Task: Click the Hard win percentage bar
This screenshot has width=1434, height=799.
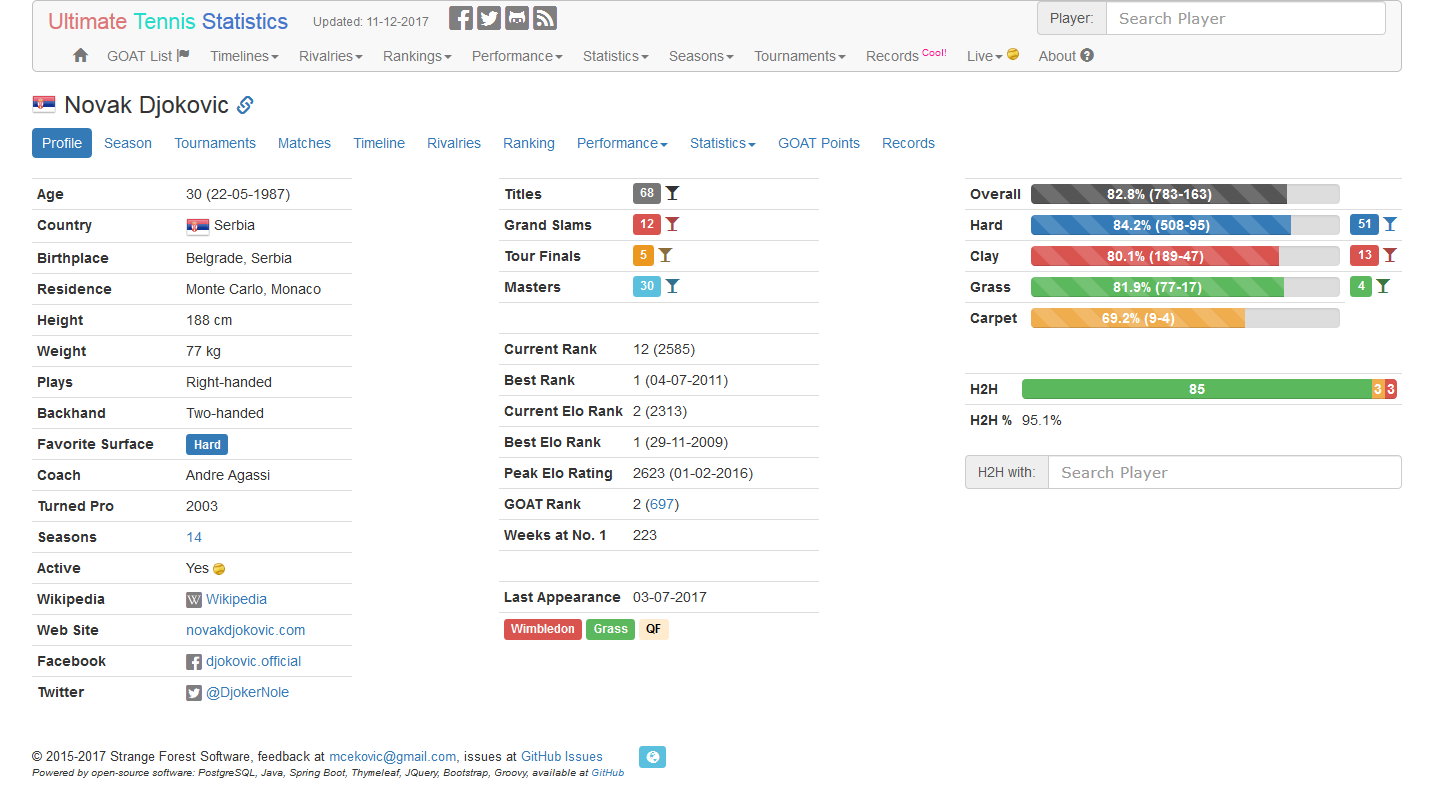Action: pyautogui.click(x=1185, y=225)
